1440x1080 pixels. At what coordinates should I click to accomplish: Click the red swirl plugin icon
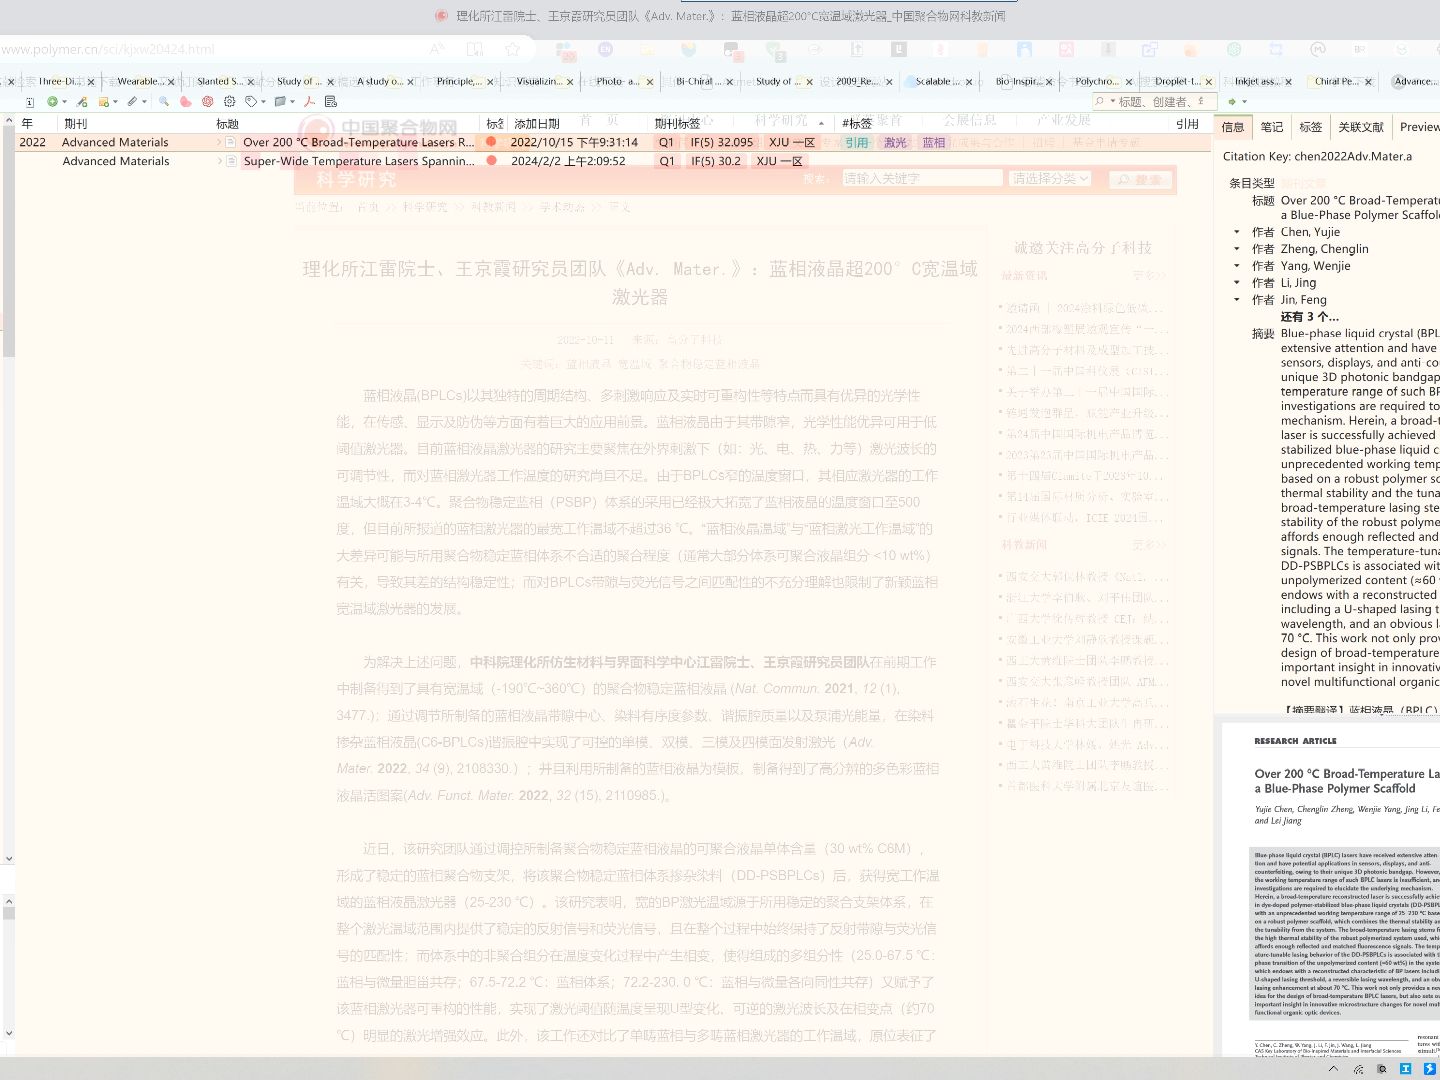[x=208, y=101]
